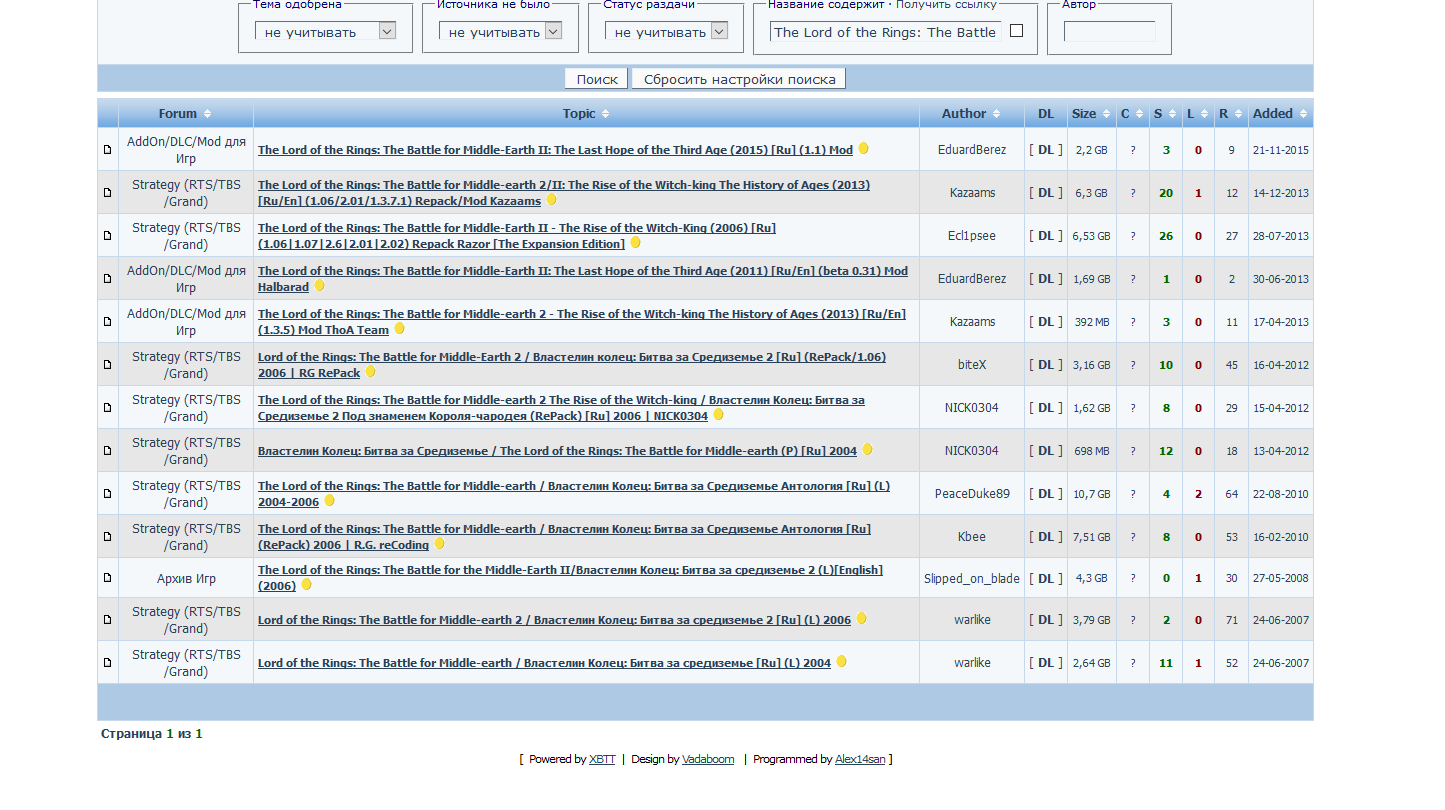Click DL link in Kbee row

pos(1046,537)
